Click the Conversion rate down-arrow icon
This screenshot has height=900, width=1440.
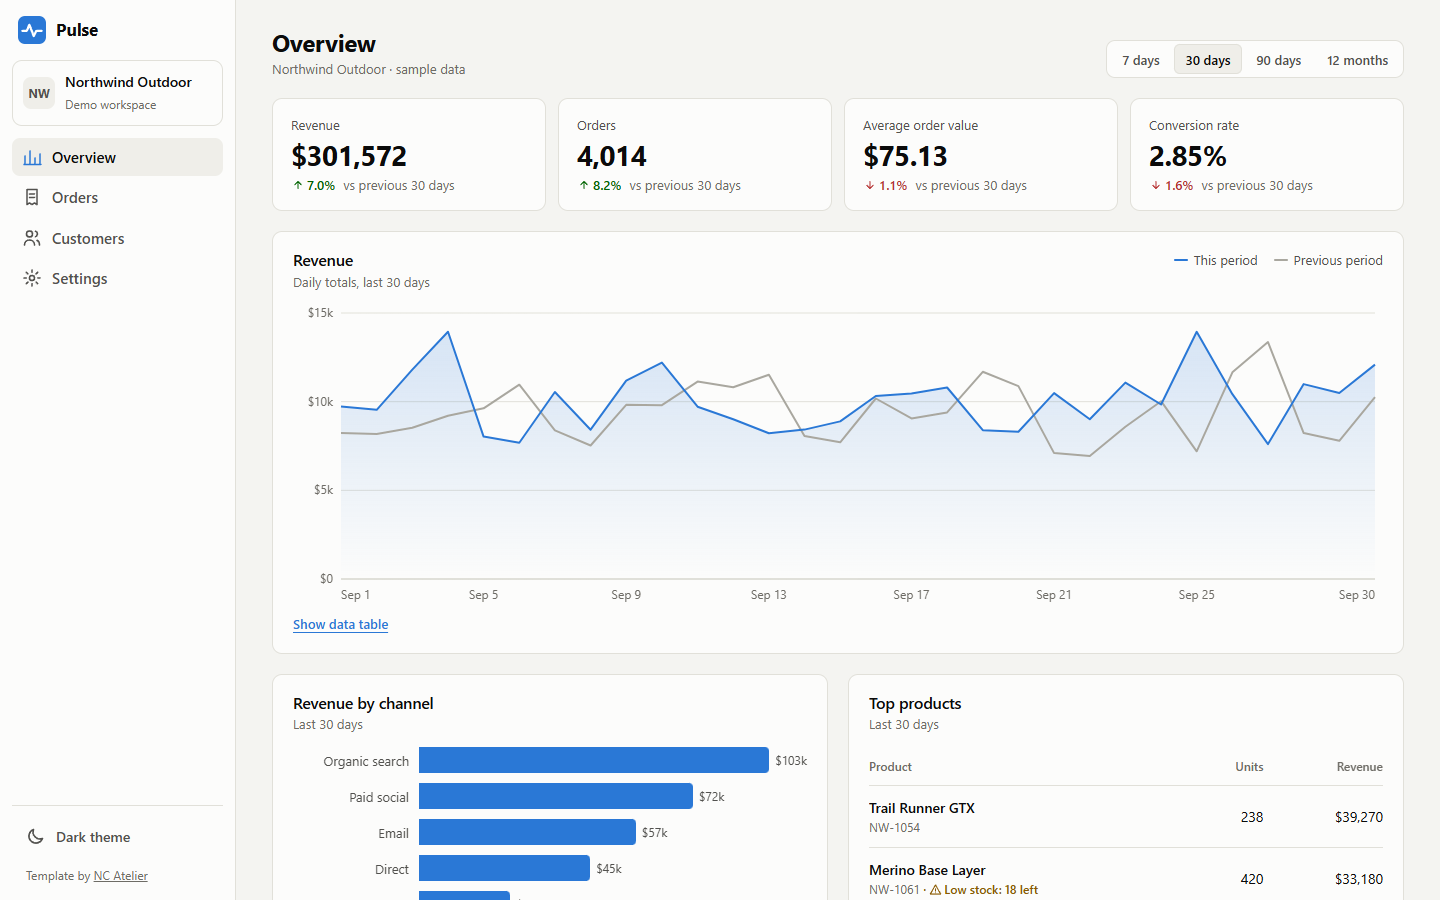(1156, 186)
